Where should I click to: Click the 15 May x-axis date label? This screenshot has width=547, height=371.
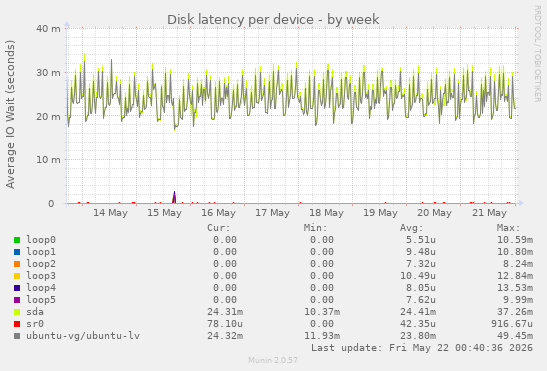click(164, 213)
